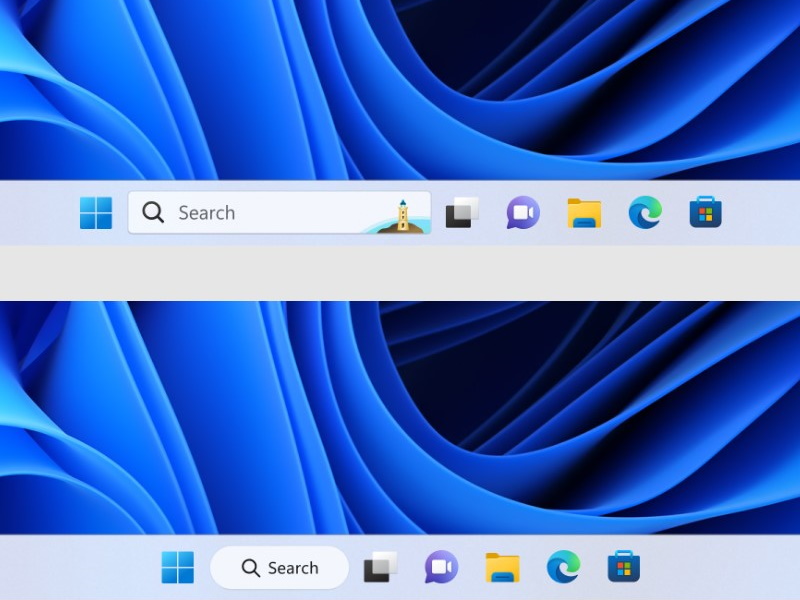Screen dimensions: 800x600
Task: Open File Explorer in upper taskbar
Action: [584, 213]
